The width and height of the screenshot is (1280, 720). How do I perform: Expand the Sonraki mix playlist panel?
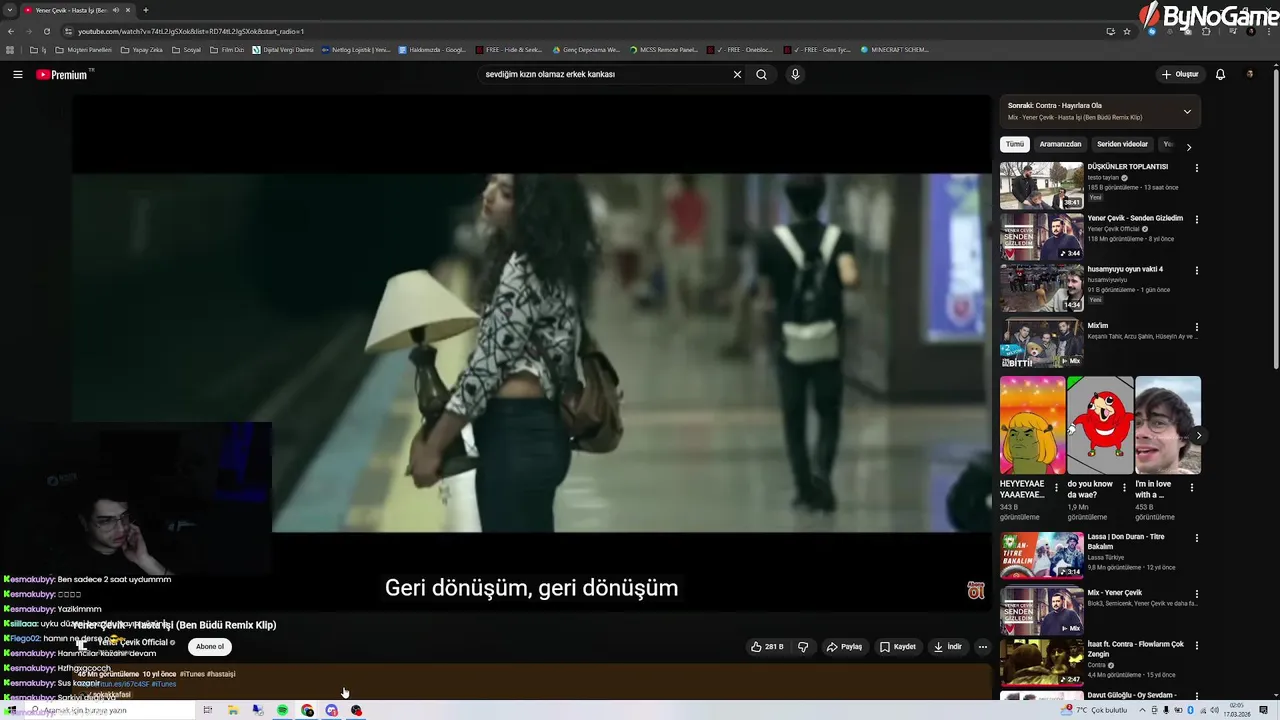point(1187,111)
